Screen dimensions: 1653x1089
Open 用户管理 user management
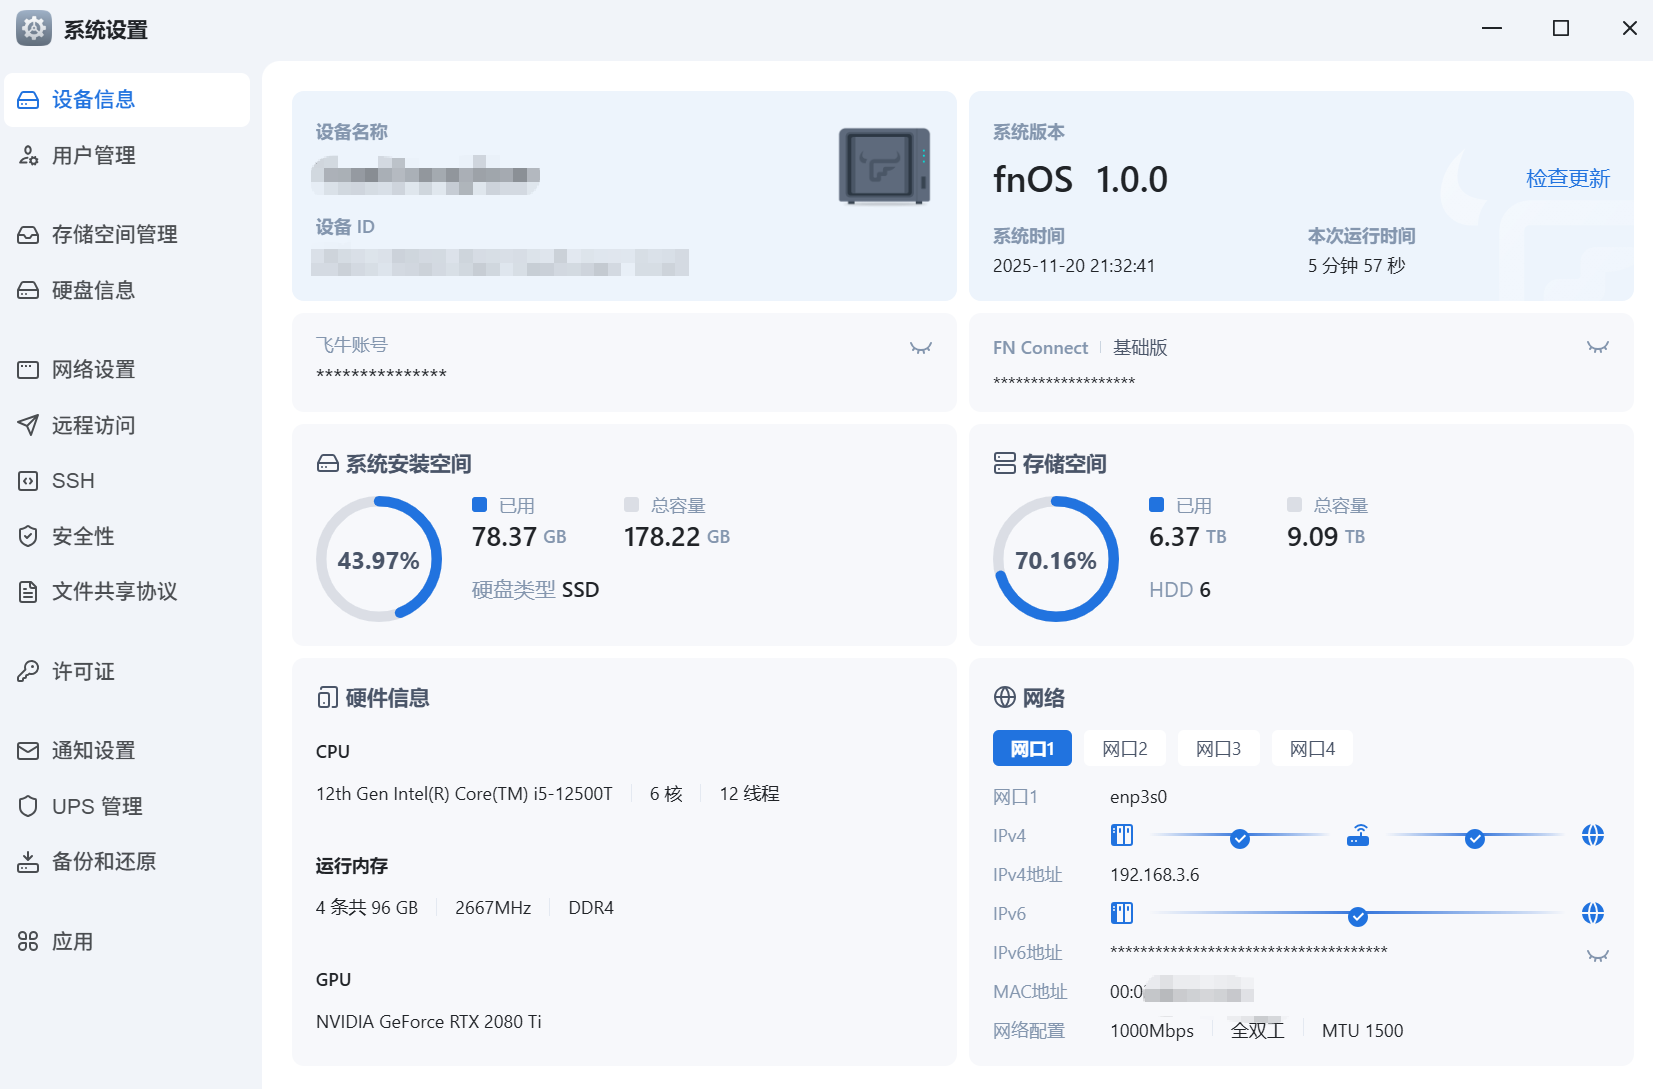coord(93,156)
